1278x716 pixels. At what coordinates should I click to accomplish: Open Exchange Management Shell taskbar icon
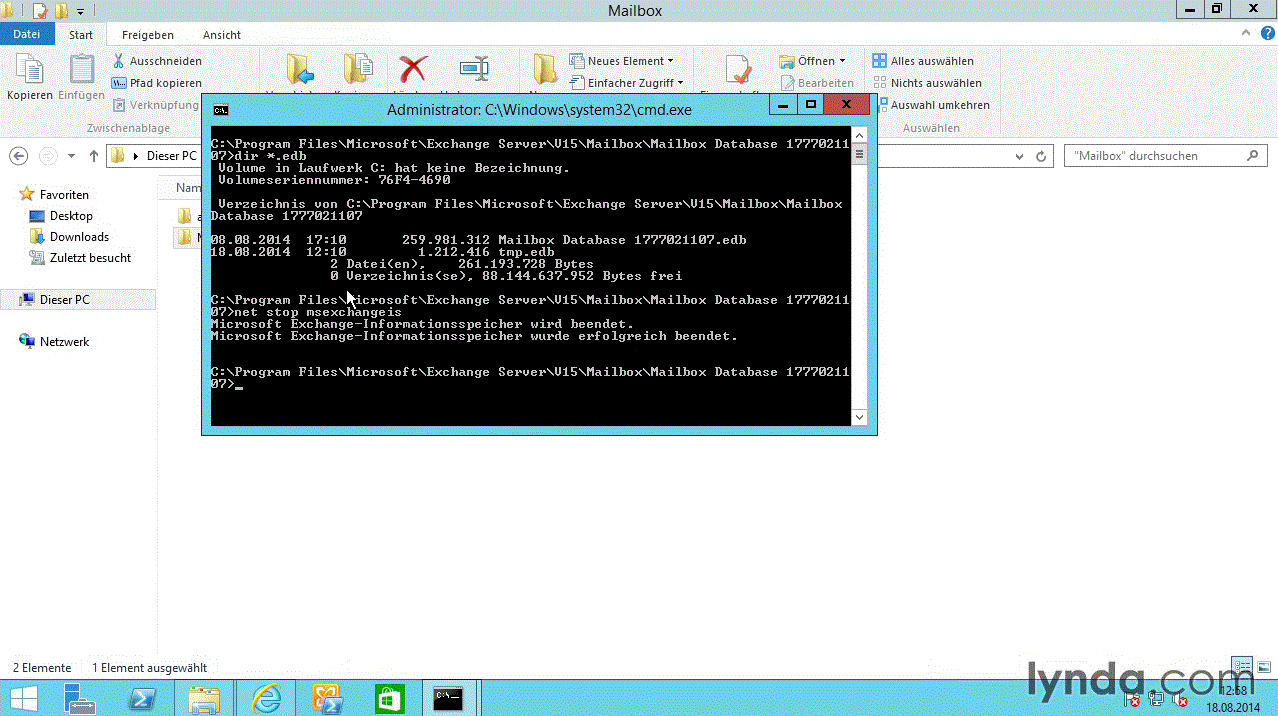pos(329,699)
